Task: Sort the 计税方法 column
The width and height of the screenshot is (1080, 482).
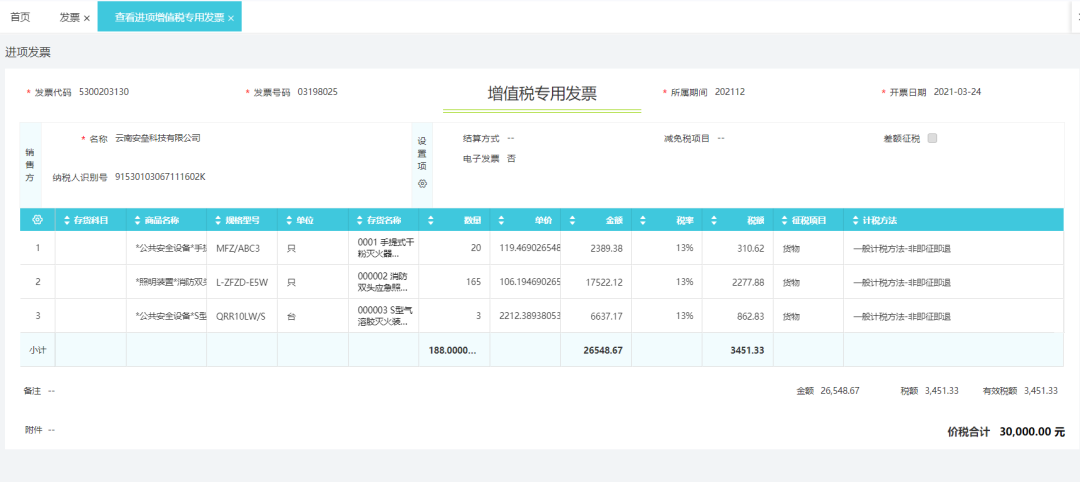Action: [855, 220]
